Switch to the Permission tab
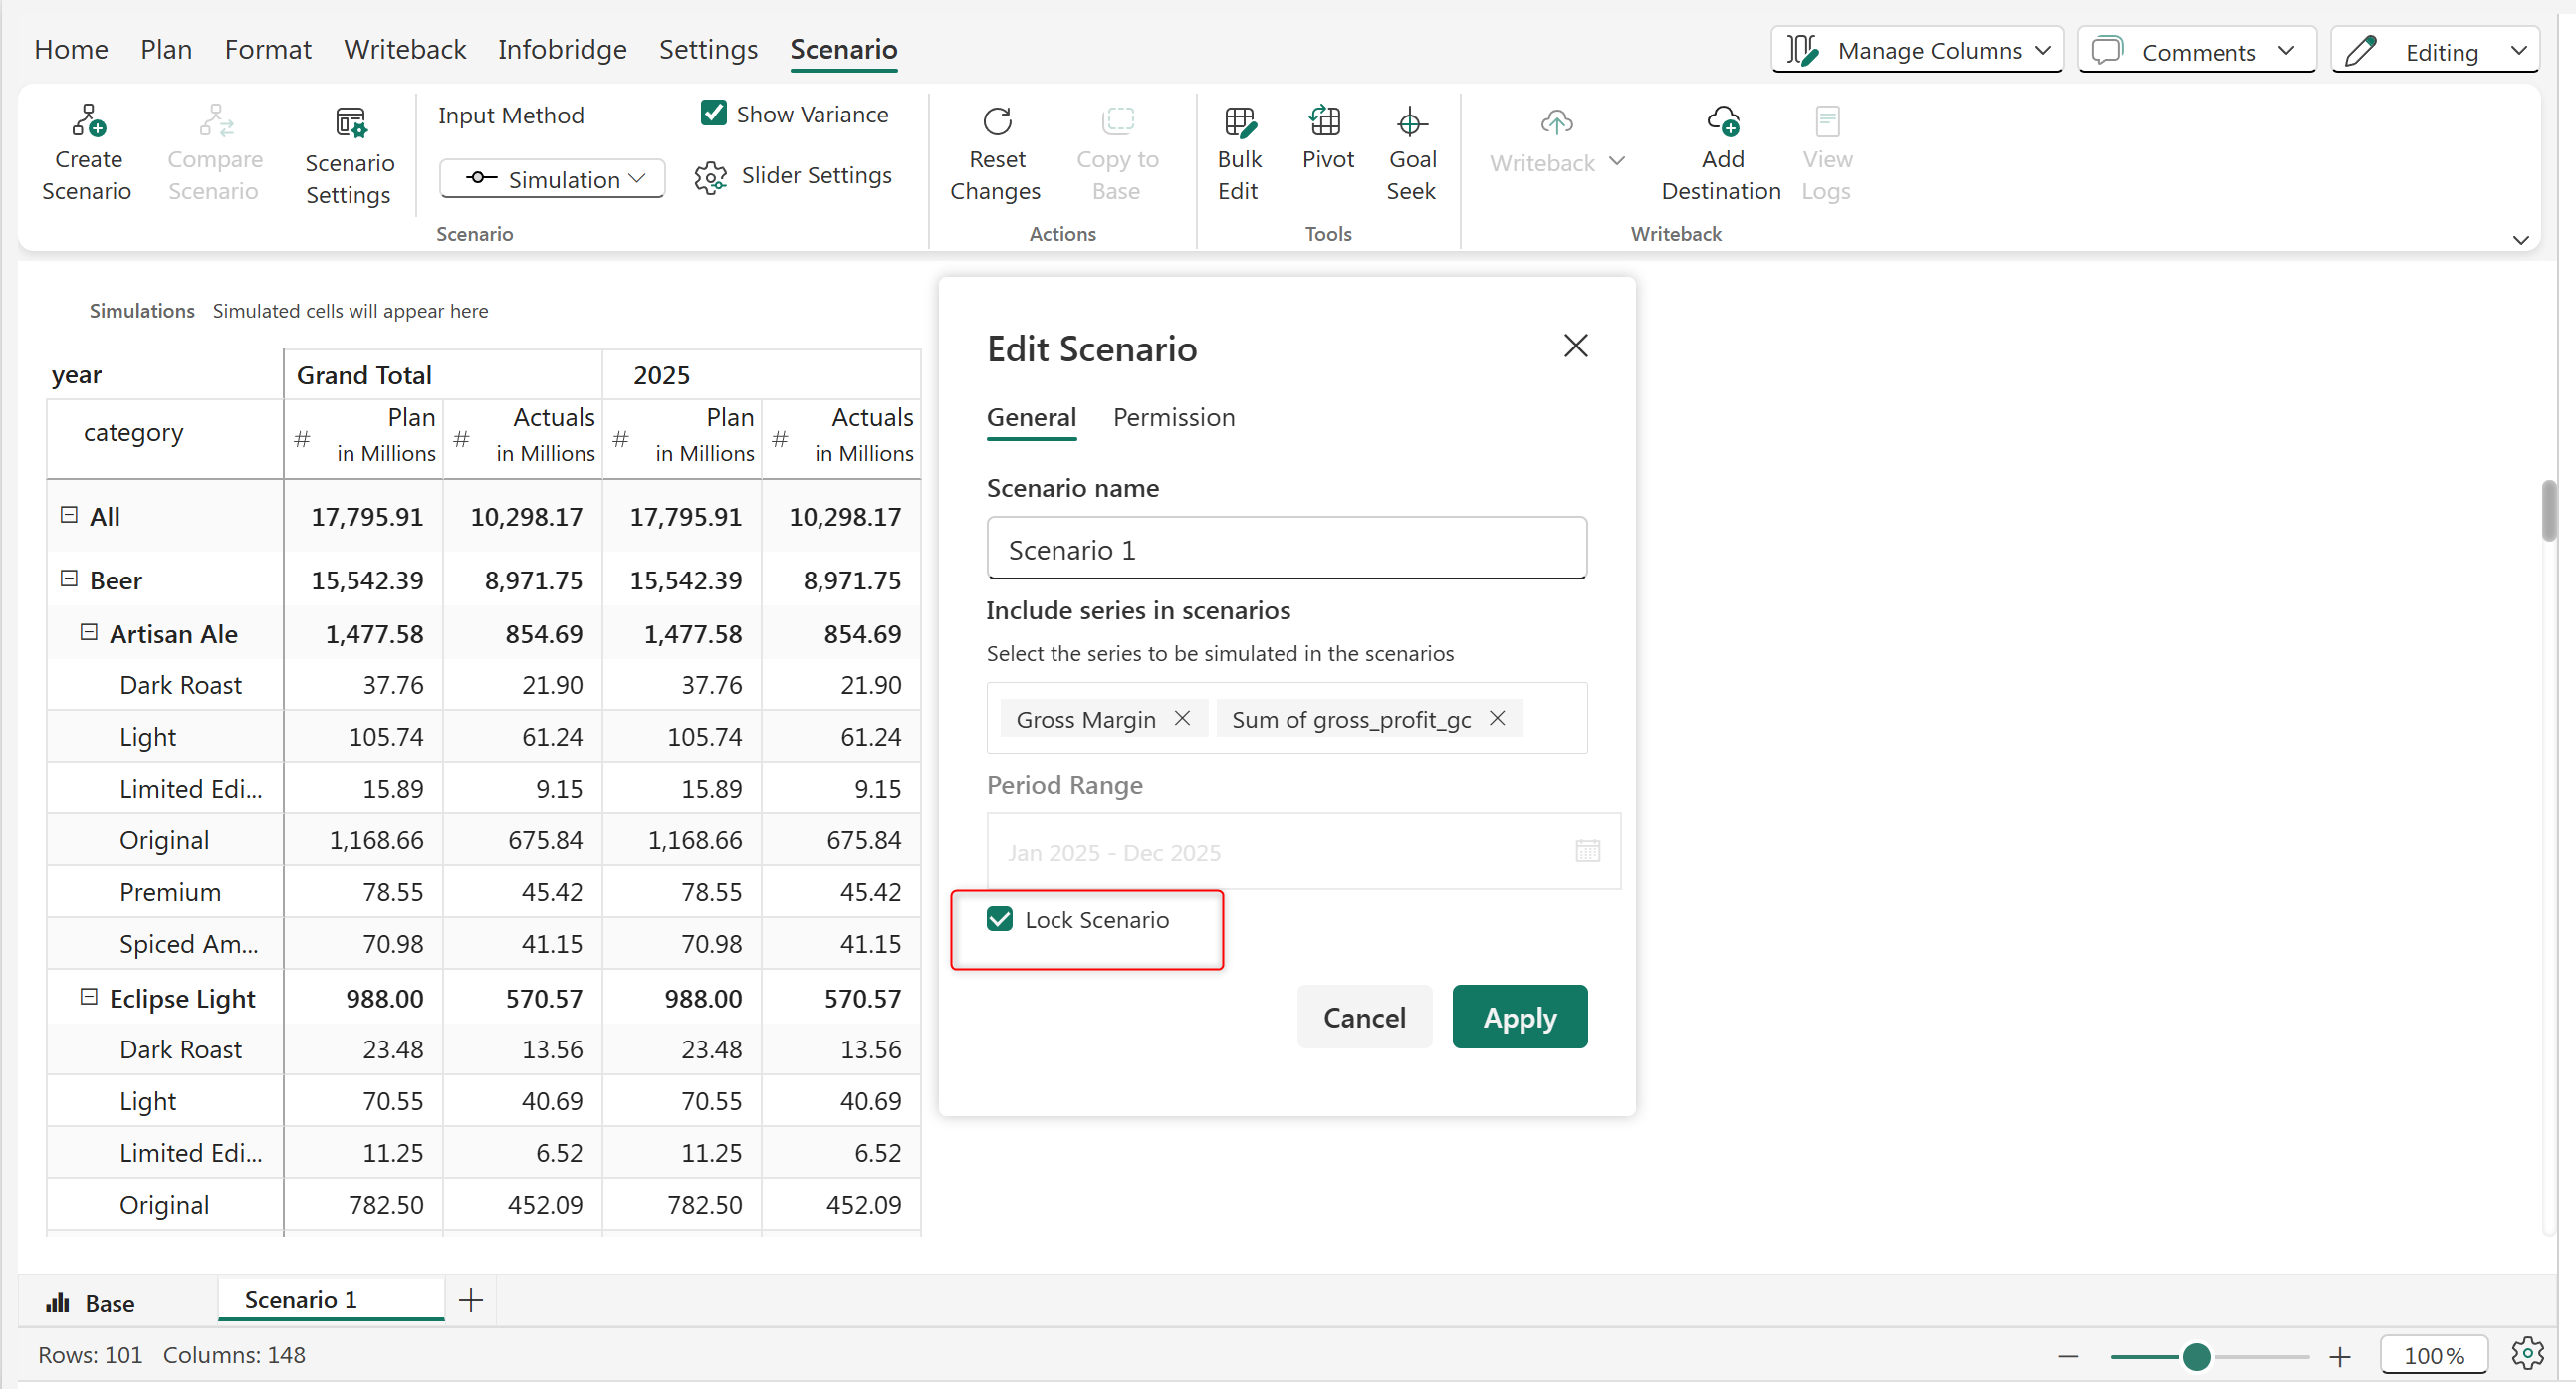Viewport: 2576px width, 1389px height. tap(1173, 417)
